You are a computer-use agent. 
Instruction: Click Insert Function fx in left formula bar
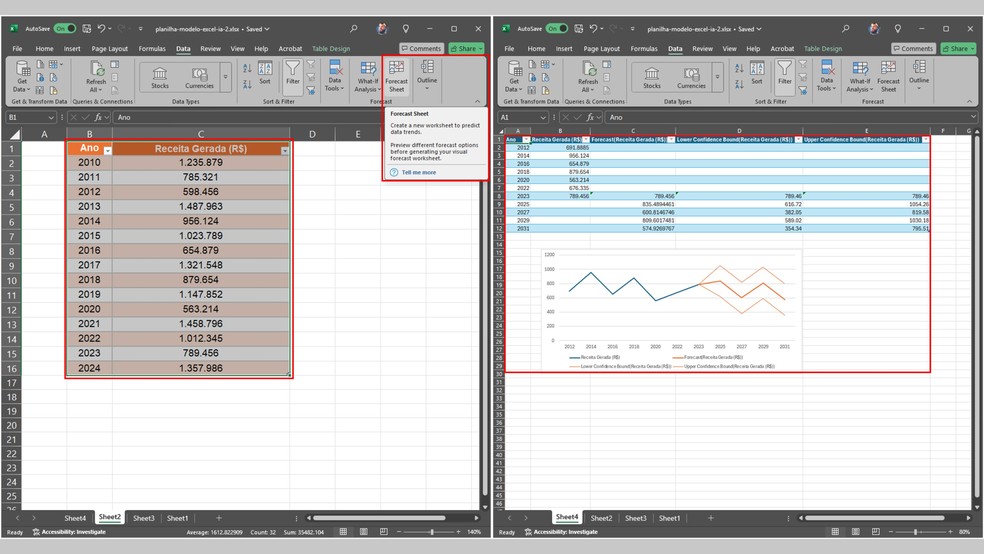(x=99, y=117)
